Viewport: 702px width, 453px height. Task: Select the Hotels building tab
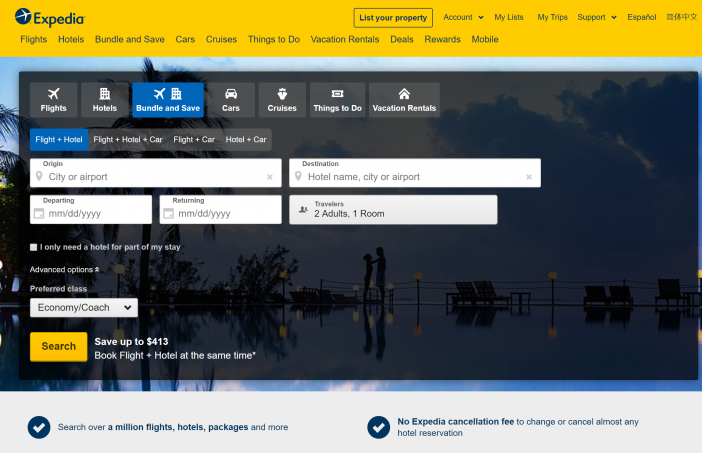point(104,100)
